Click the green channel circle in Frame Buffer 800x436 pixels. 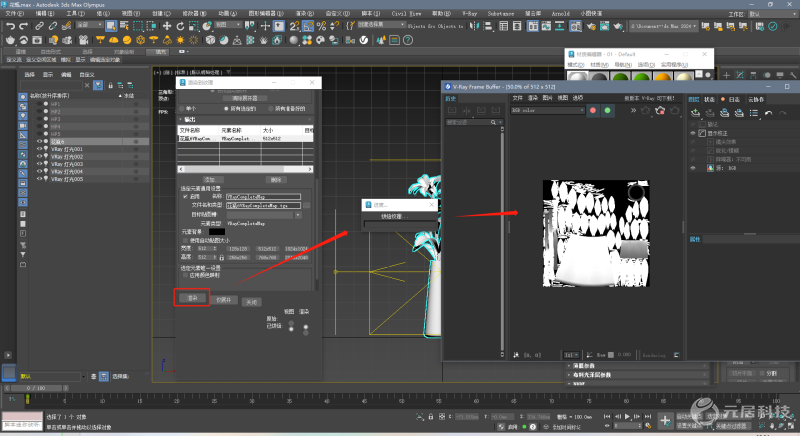point(607,110)
